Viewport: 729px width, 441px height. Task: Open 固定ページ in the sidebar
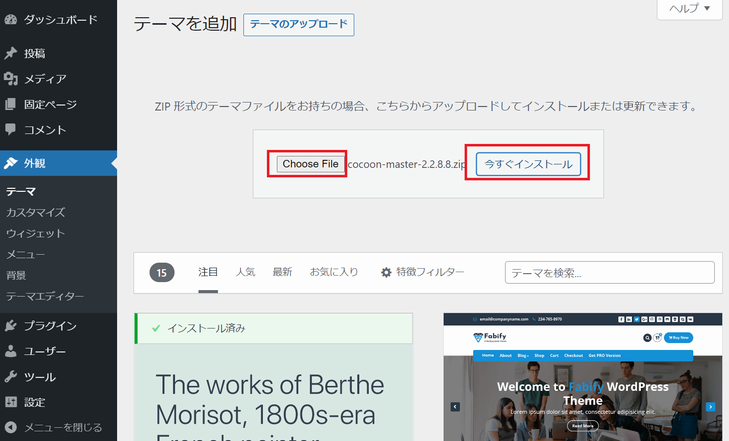coord(59,104)
